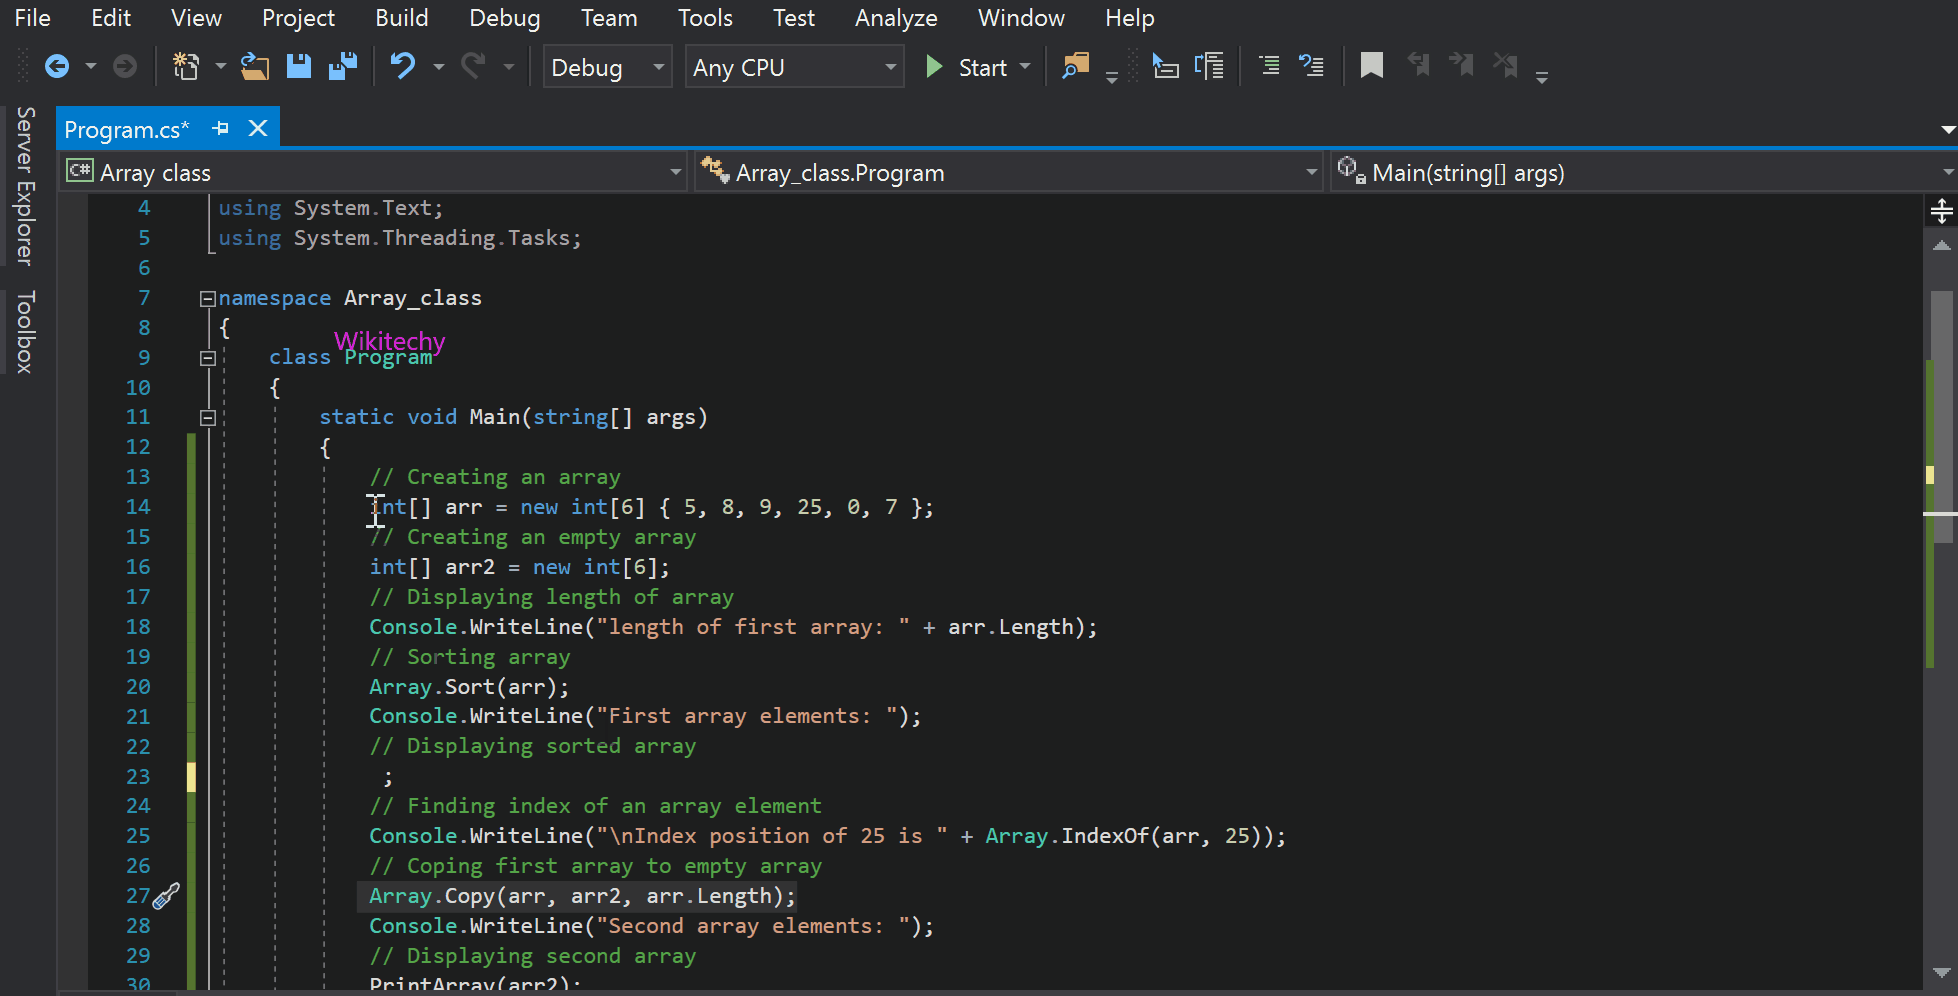
Task: Open the Tools menu
Action: click(x=705, y=18)
